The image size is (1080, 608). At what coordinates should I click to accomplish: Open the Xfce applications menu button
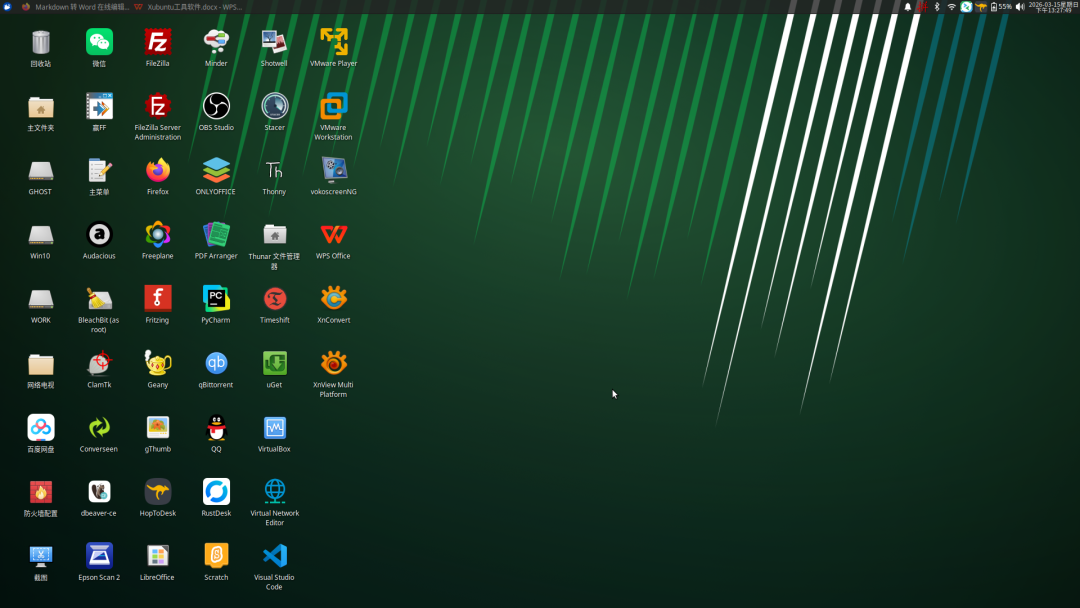click(8, 7)
